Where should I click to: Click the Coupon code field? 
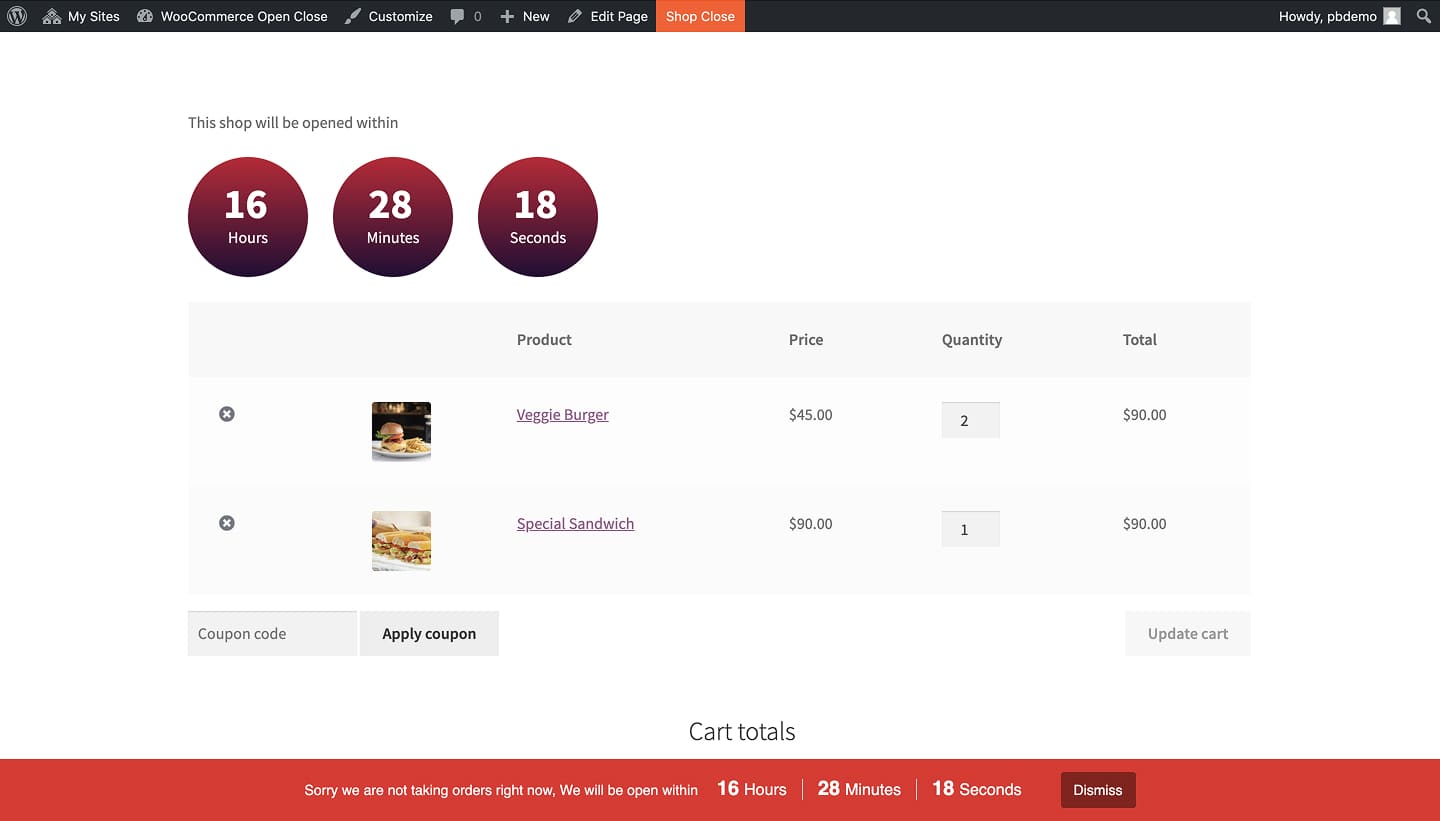coord(272,634)
